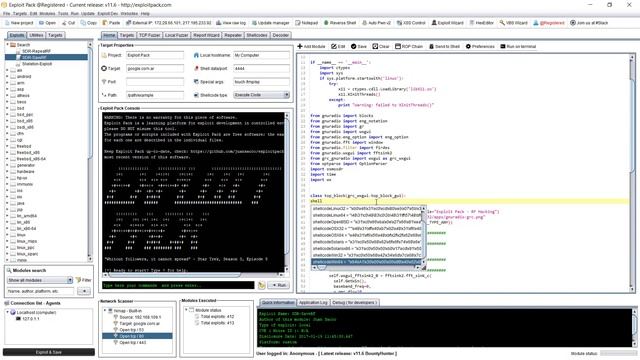
Task: Collapse the Nmap - Built-in node
Action: click(x=105, y=311)
